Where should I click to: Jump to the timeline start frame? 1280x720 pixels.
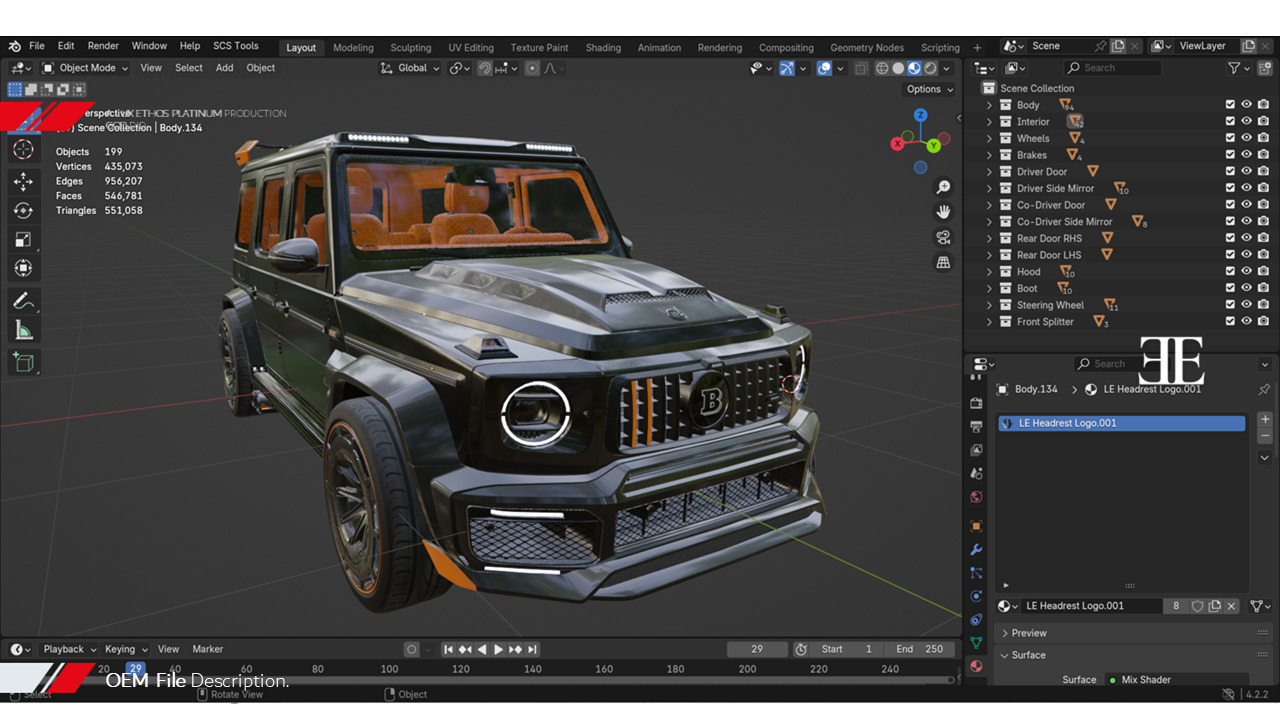click(449, 649)
